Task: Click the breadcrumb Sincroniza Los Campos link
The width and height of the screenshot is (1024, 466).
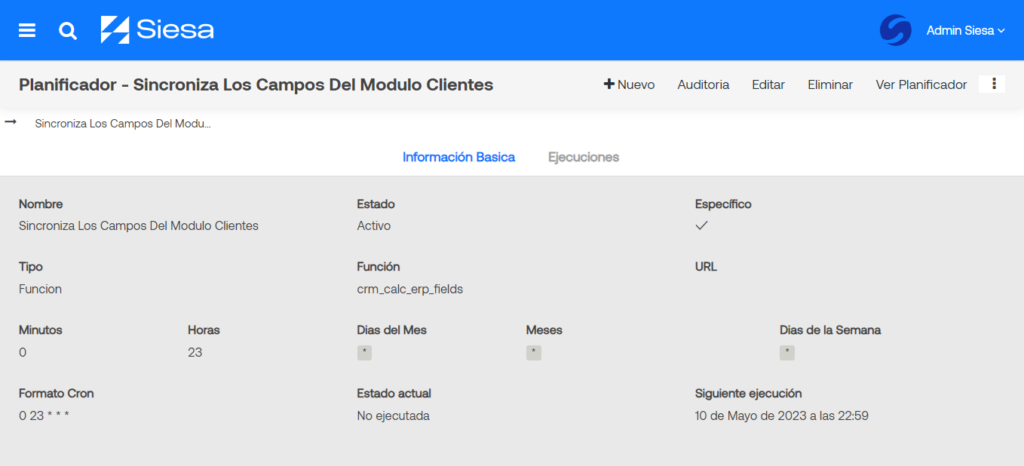Action: click(122, 124)
